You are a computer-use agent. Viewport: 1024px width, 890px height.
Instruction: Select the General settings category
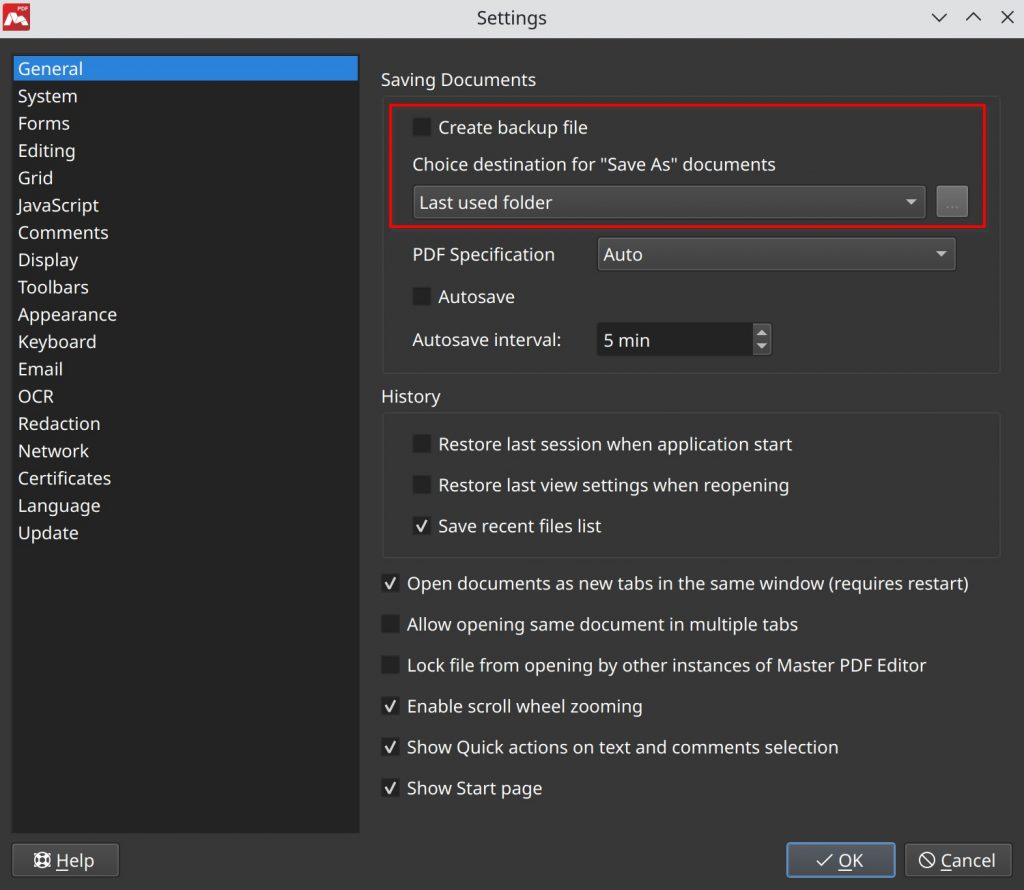[185, 69]
